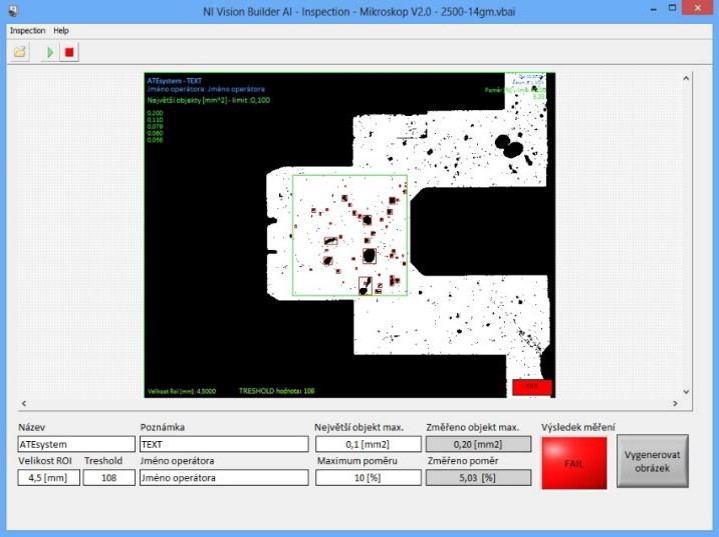Click TRESHOLD hodnota: 108 overlay text

277,391
